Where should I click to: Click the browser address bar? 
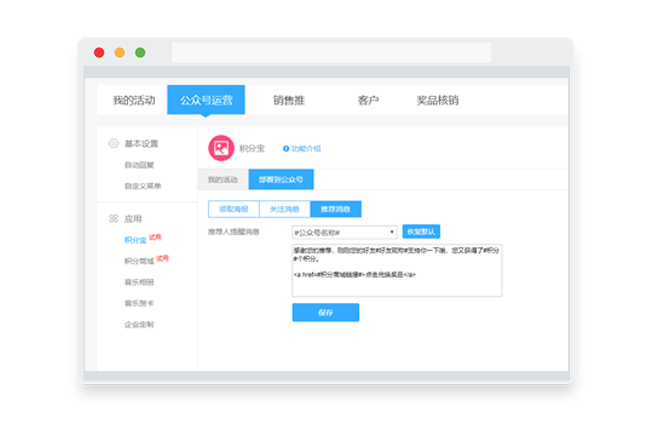331,53
